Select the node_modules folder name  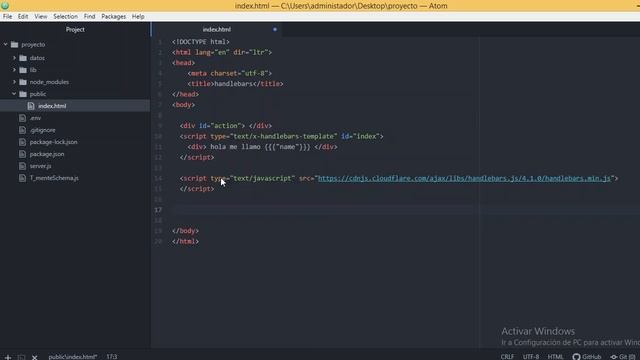49,82
